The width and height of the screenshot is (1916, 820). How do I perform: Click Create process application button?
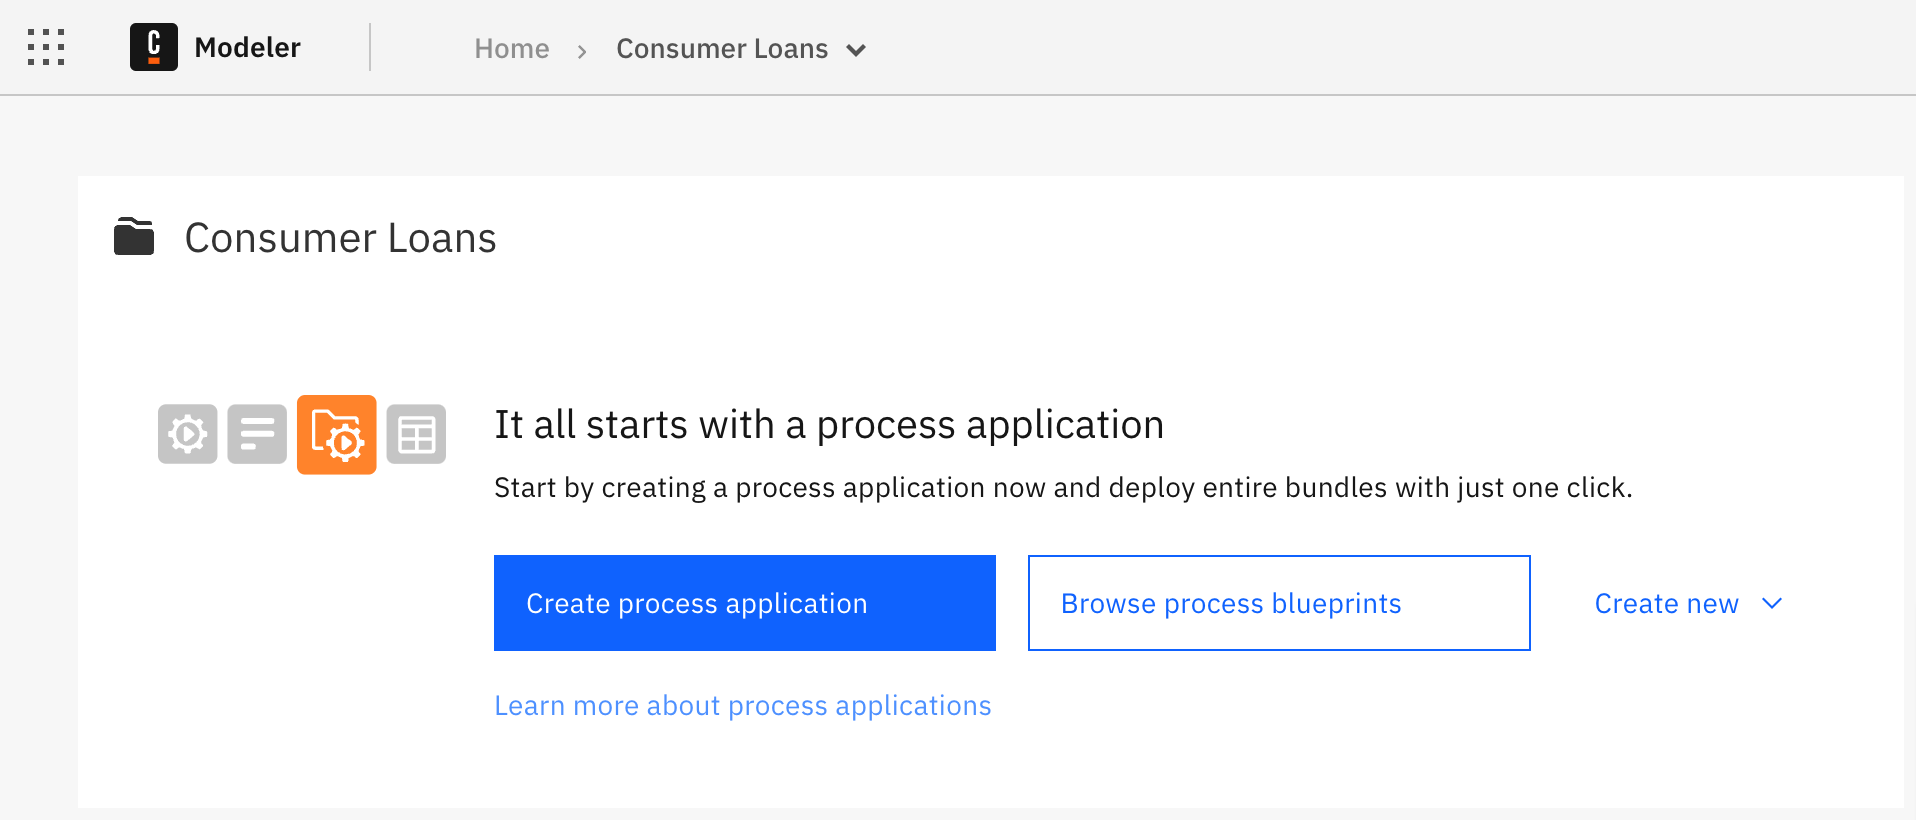pos(745,603)
